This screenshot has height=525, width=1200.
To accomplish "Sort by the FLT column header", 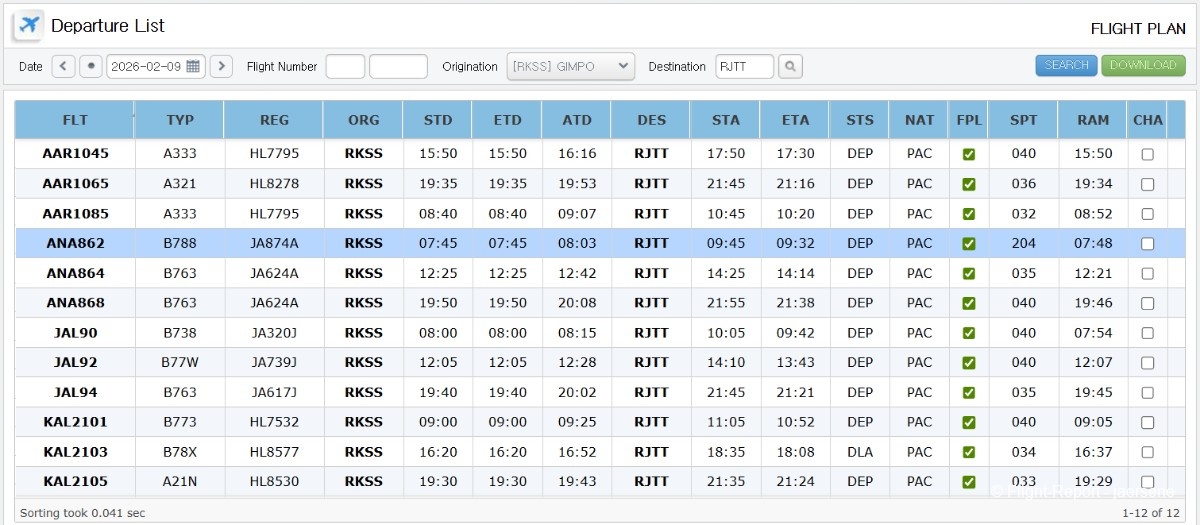I will (x=75, y=120).
